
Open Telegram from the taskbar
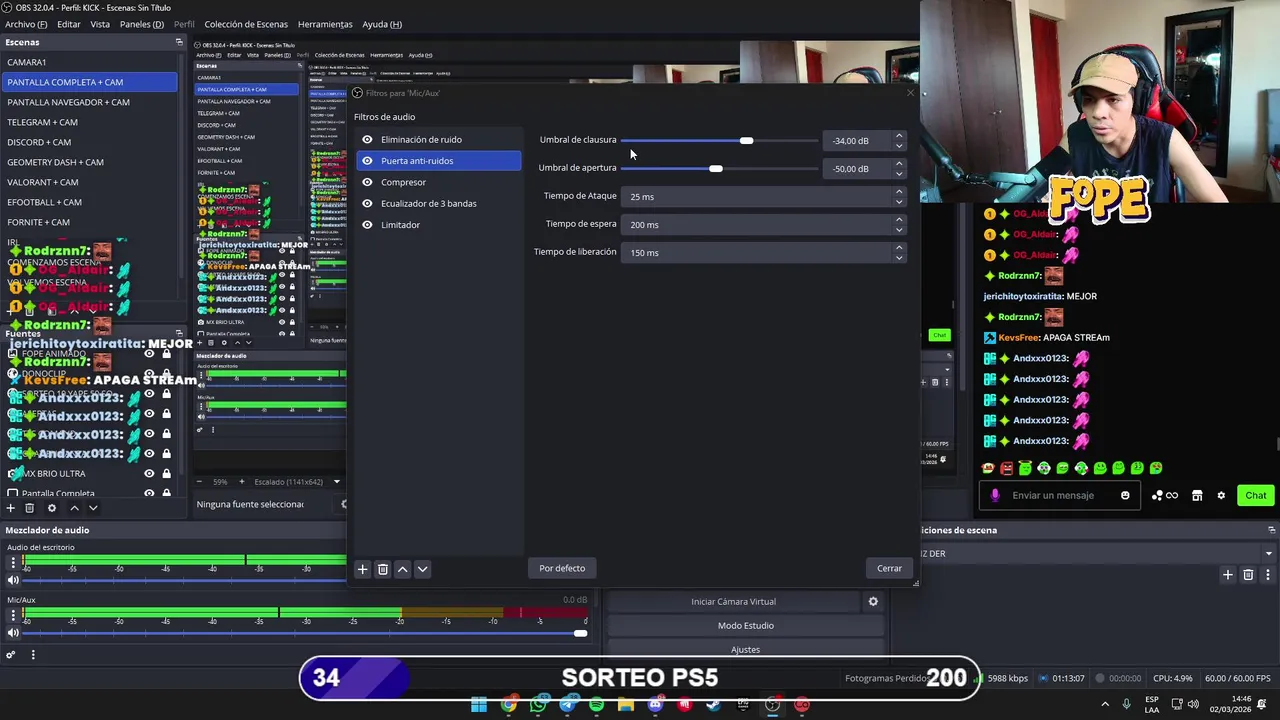pos(568,705)
